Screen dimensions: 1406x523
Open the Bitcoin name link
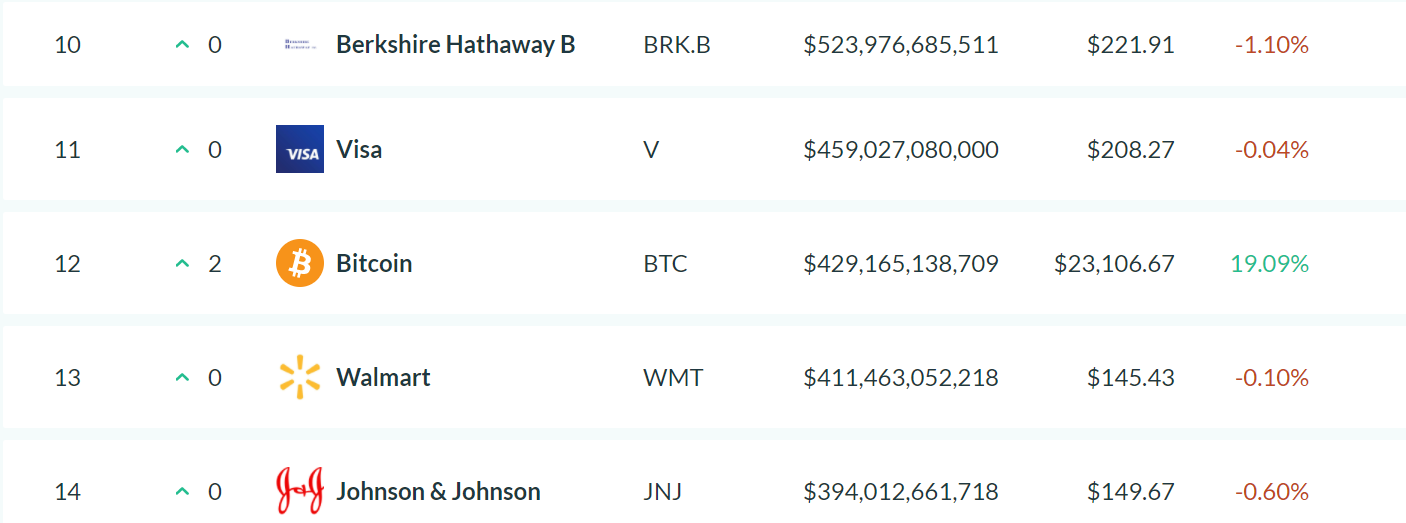(374, 264)
